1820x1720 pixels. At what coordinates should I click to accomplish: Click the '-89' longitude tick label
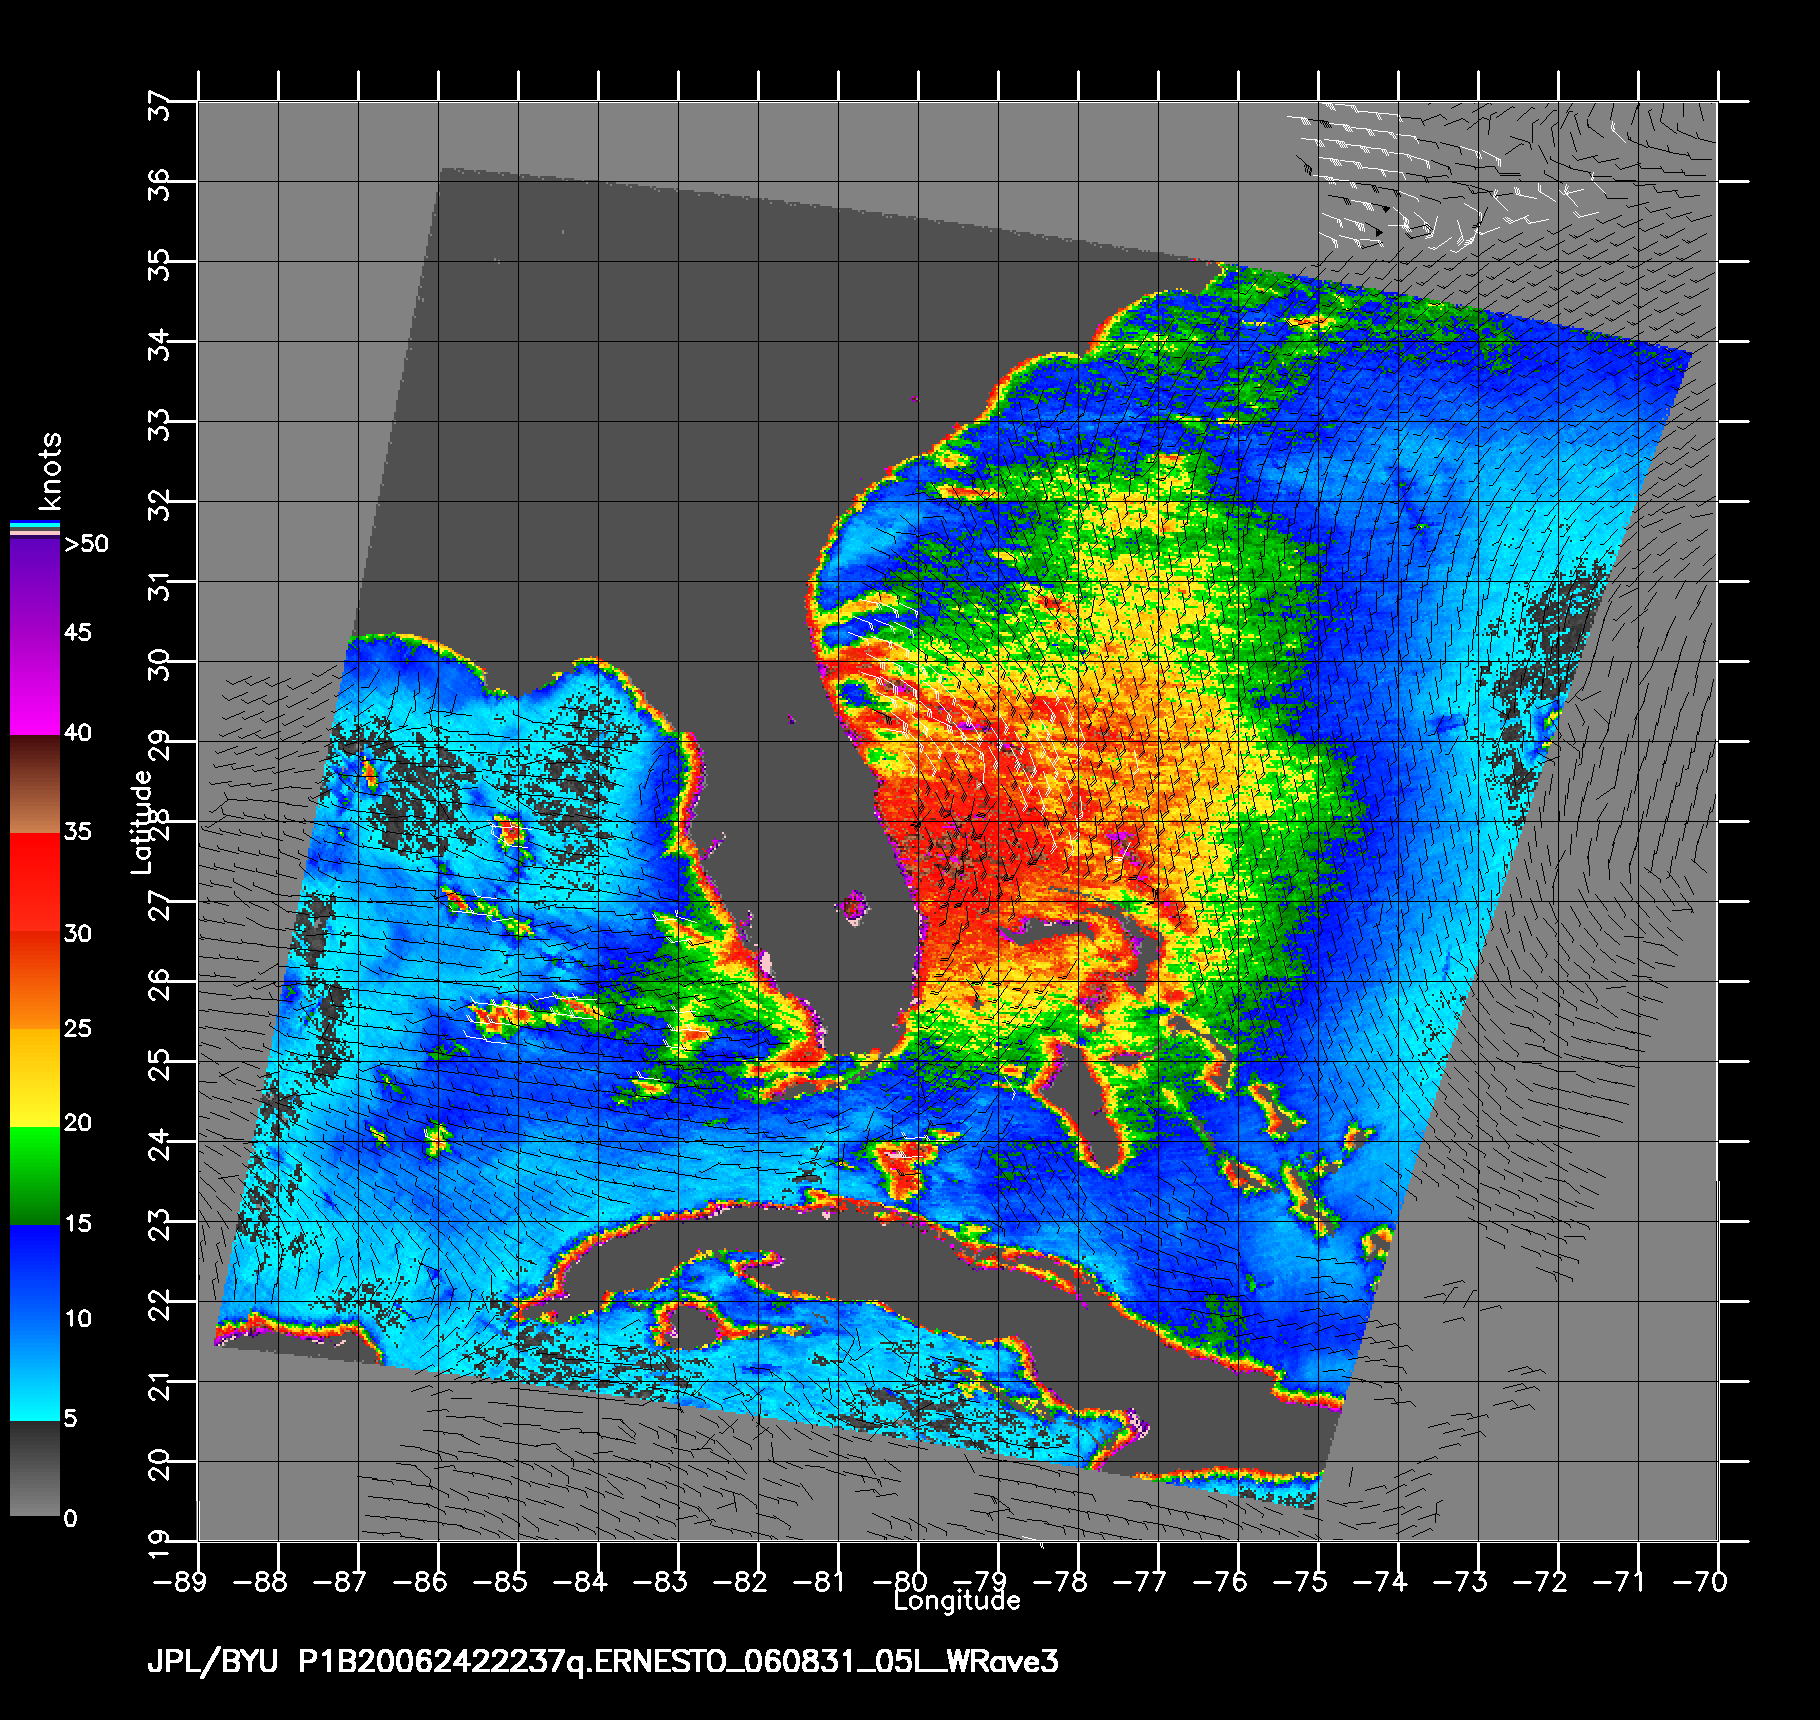[178, 1581]
